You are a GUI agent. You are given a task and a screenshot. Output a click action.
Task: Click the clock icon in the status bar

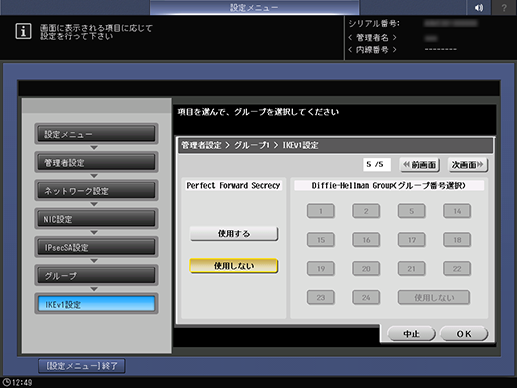6,382
